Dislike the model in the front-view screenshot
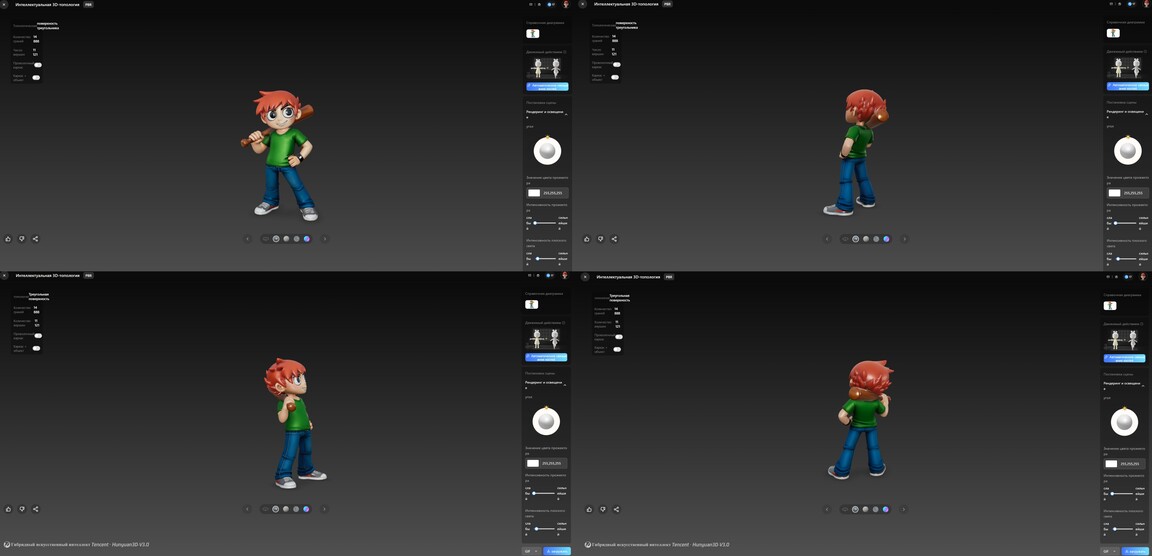This screenshot has width=1152, height=556. 21,239
